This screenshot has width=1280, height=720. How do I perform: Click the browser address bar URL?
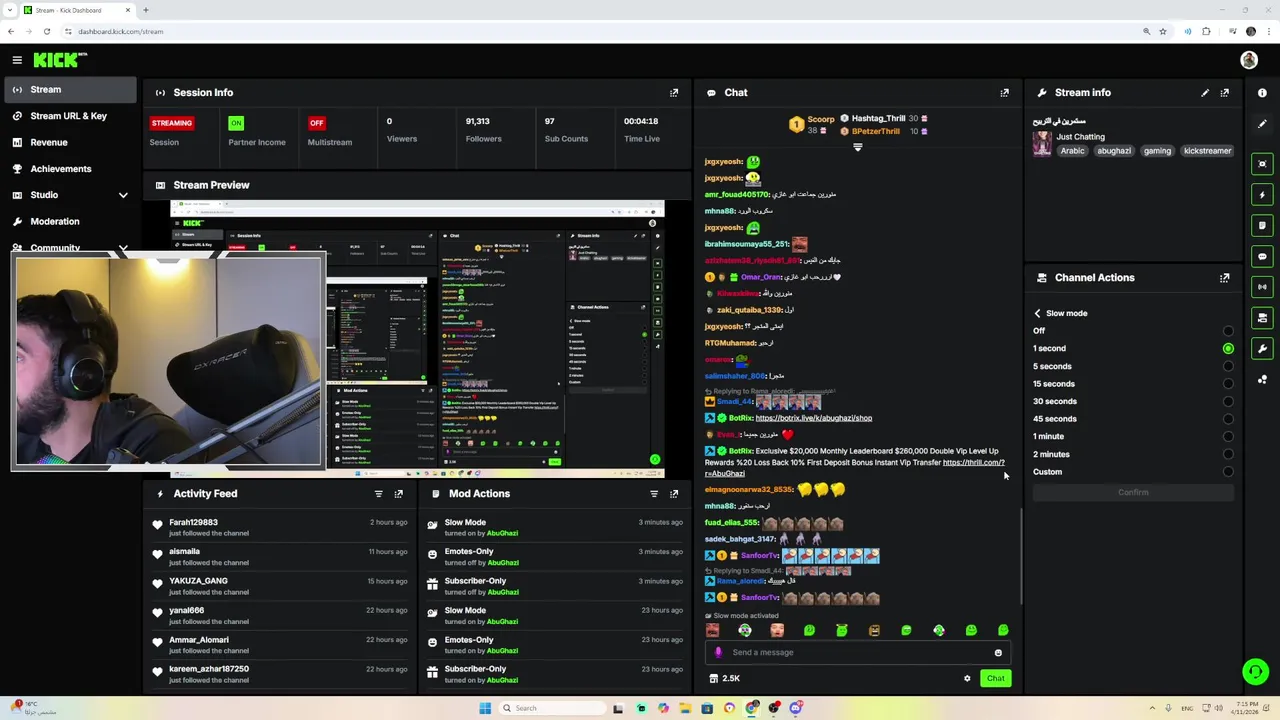point(121,31)
